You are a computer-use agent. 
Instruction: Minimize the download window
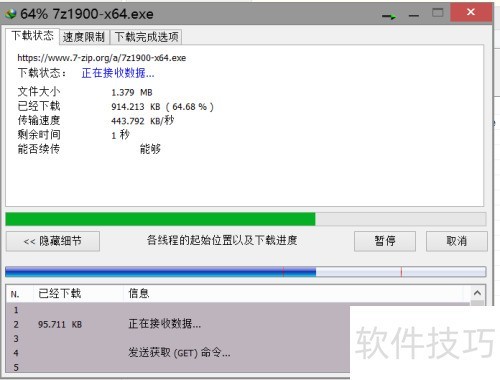pos(414,15)
